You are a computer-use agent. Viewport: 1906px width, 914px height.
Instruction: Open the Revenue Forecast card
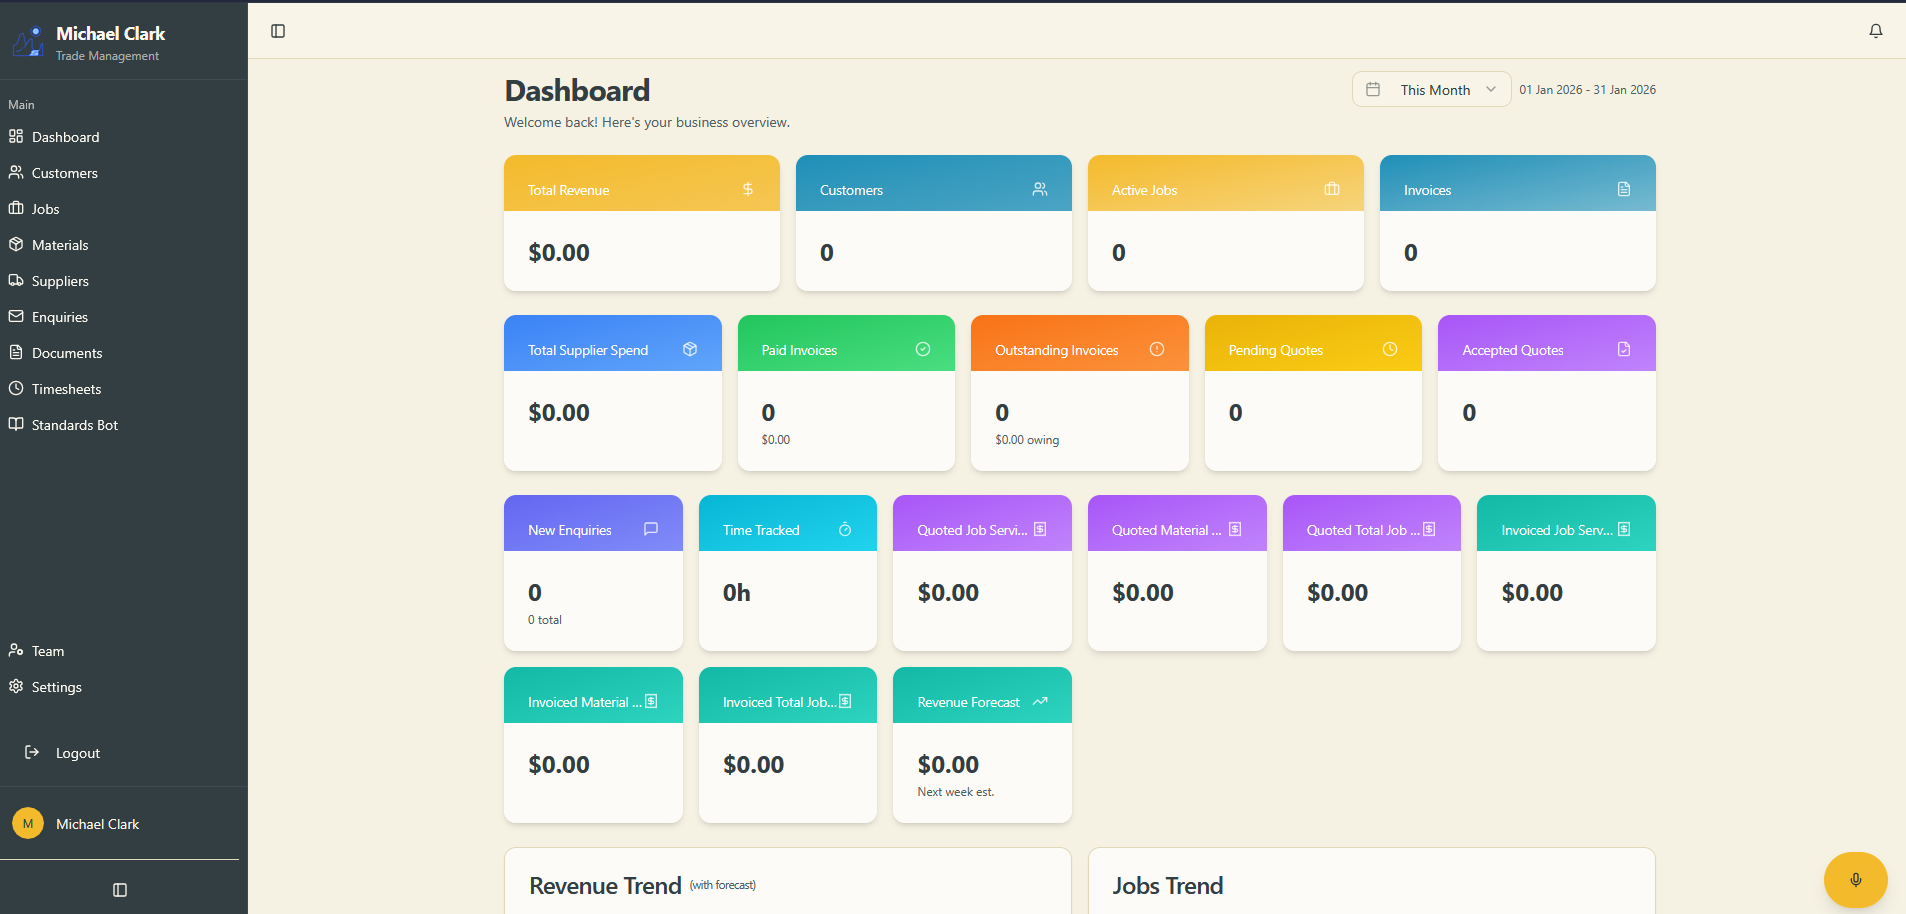[981, 745]
